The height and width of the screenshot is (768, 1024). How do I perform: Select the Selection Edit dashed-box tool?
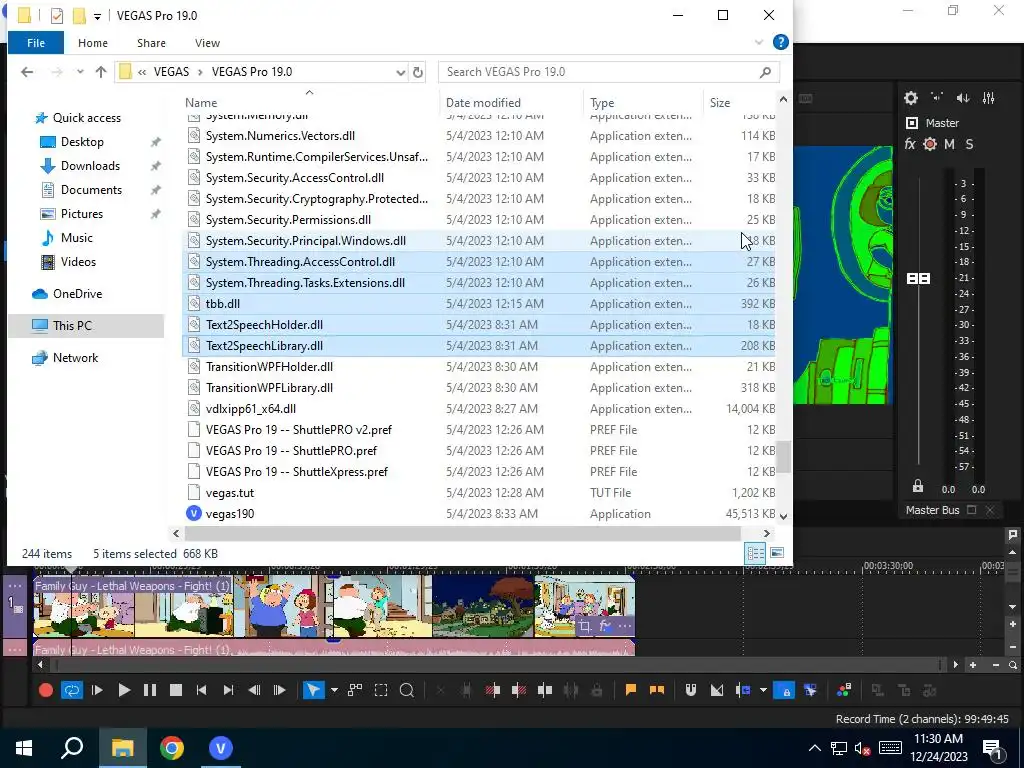381,690
